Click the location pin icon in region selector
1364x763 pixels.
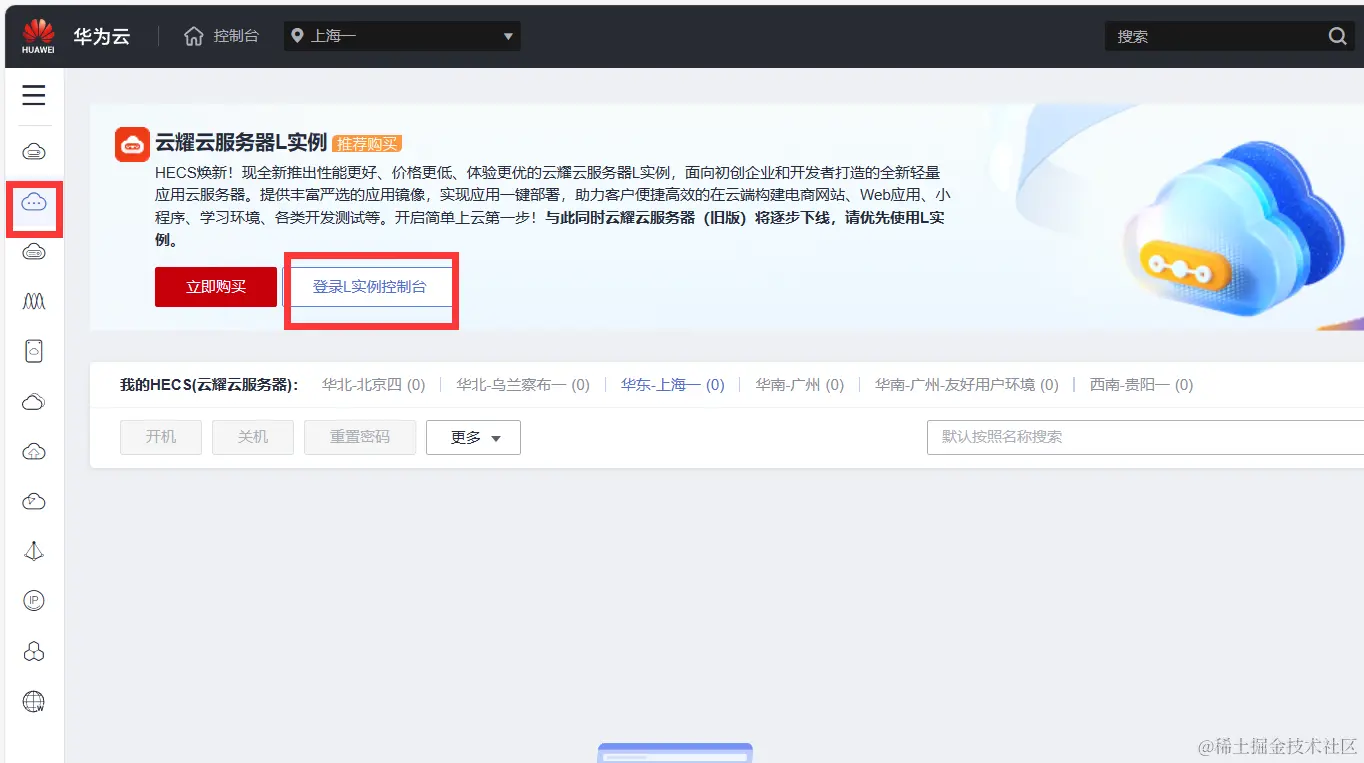297,36
